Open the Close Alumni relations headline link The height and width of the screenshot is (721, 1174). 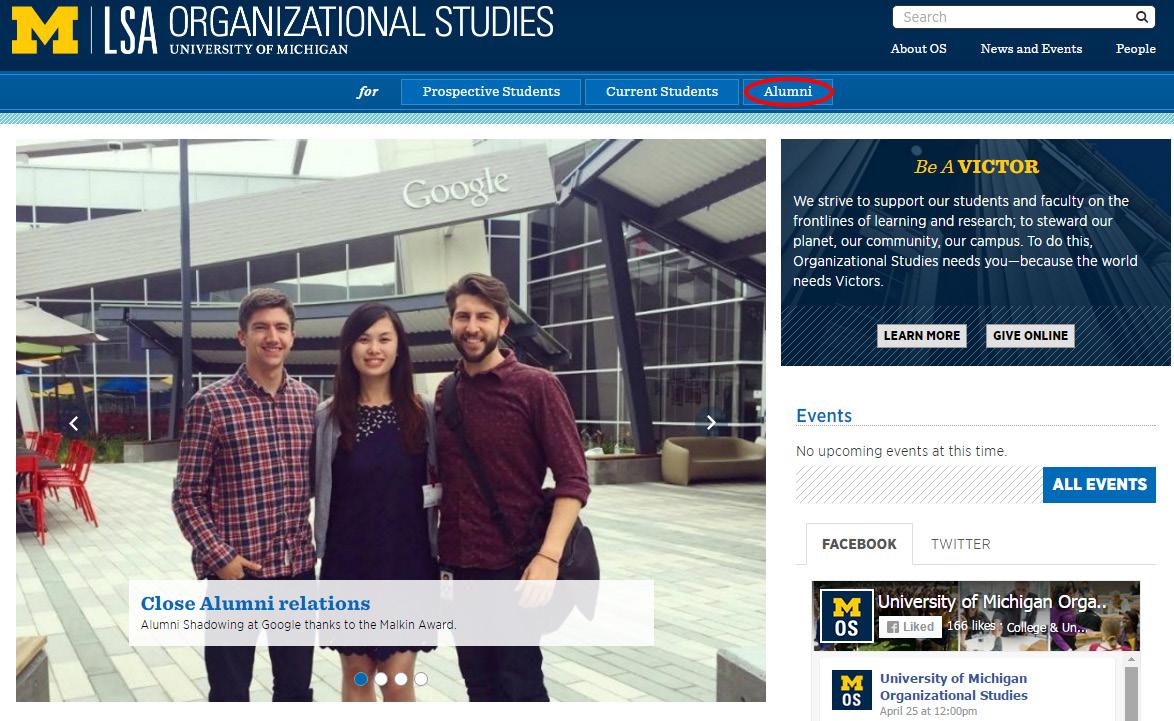coord(255,603)
